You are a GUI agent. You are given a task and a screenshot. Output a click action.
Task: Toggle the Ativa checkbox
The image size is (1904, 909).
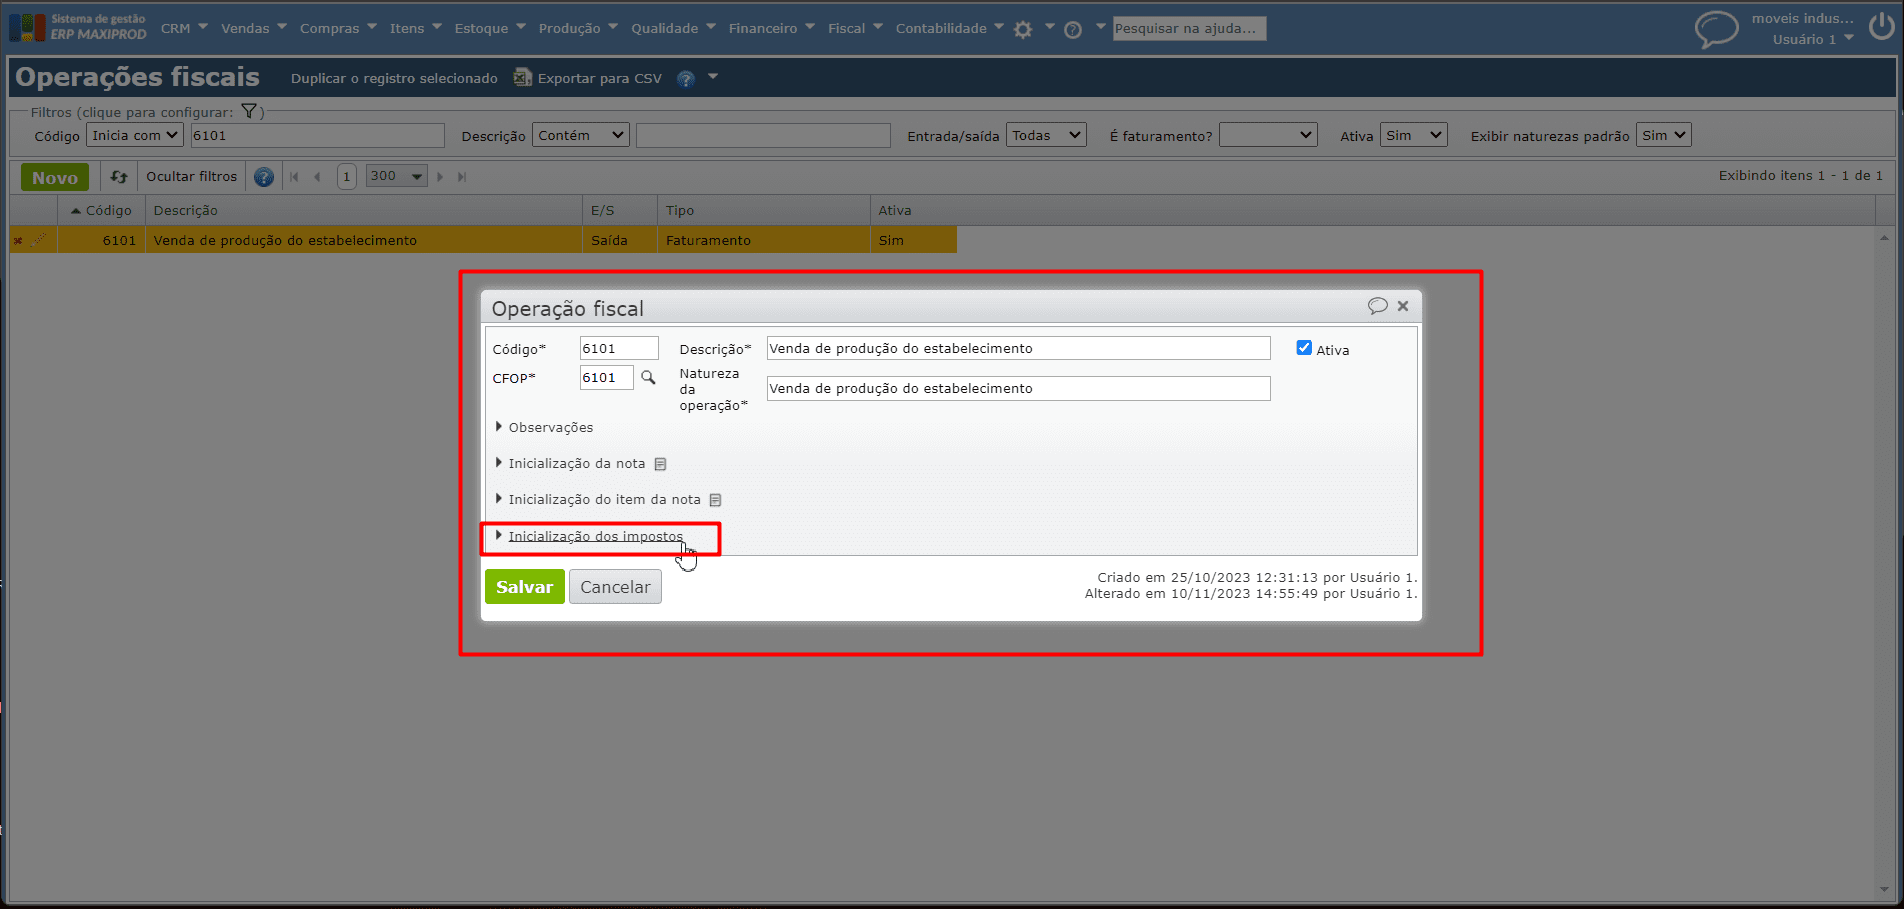click(x=1304, y=348)
